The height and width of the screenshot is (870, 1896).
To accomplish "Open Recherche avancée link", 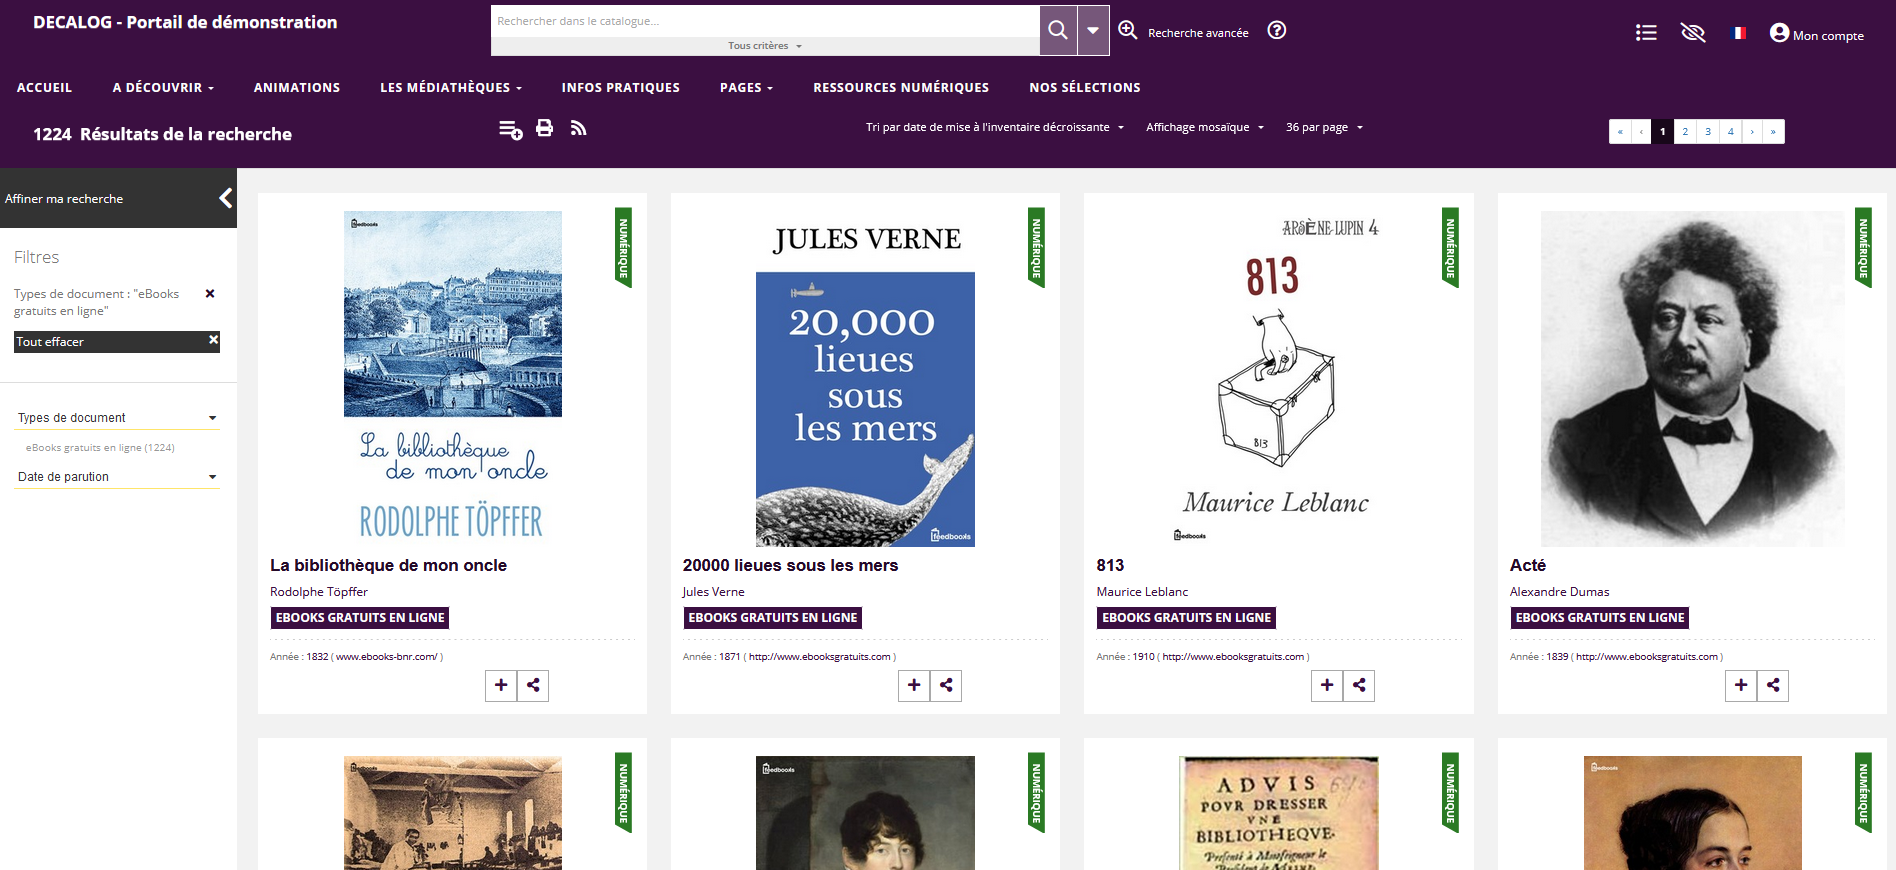I will point(1197,33).
